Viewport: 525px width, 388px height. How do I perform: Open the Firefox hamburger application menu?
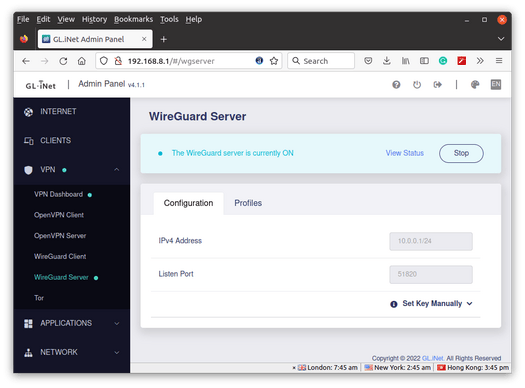coord(499,61)
